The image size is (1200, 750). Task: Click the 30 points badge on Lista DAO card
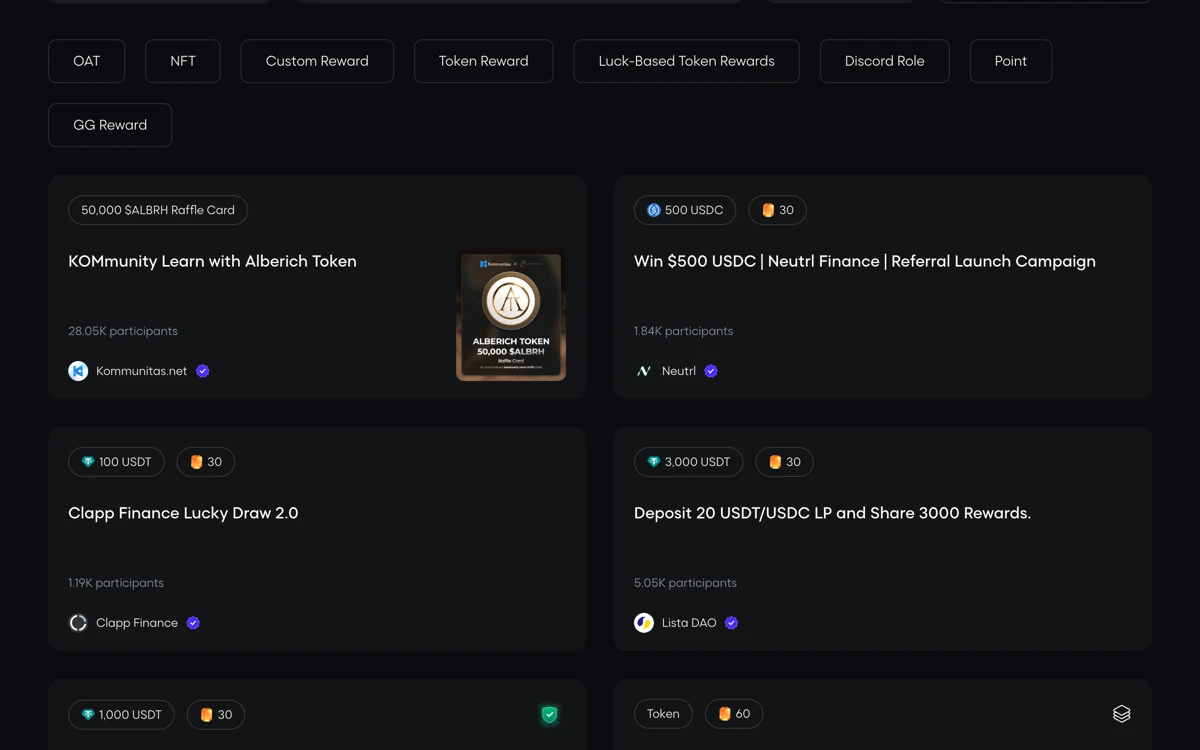(784, 462)
